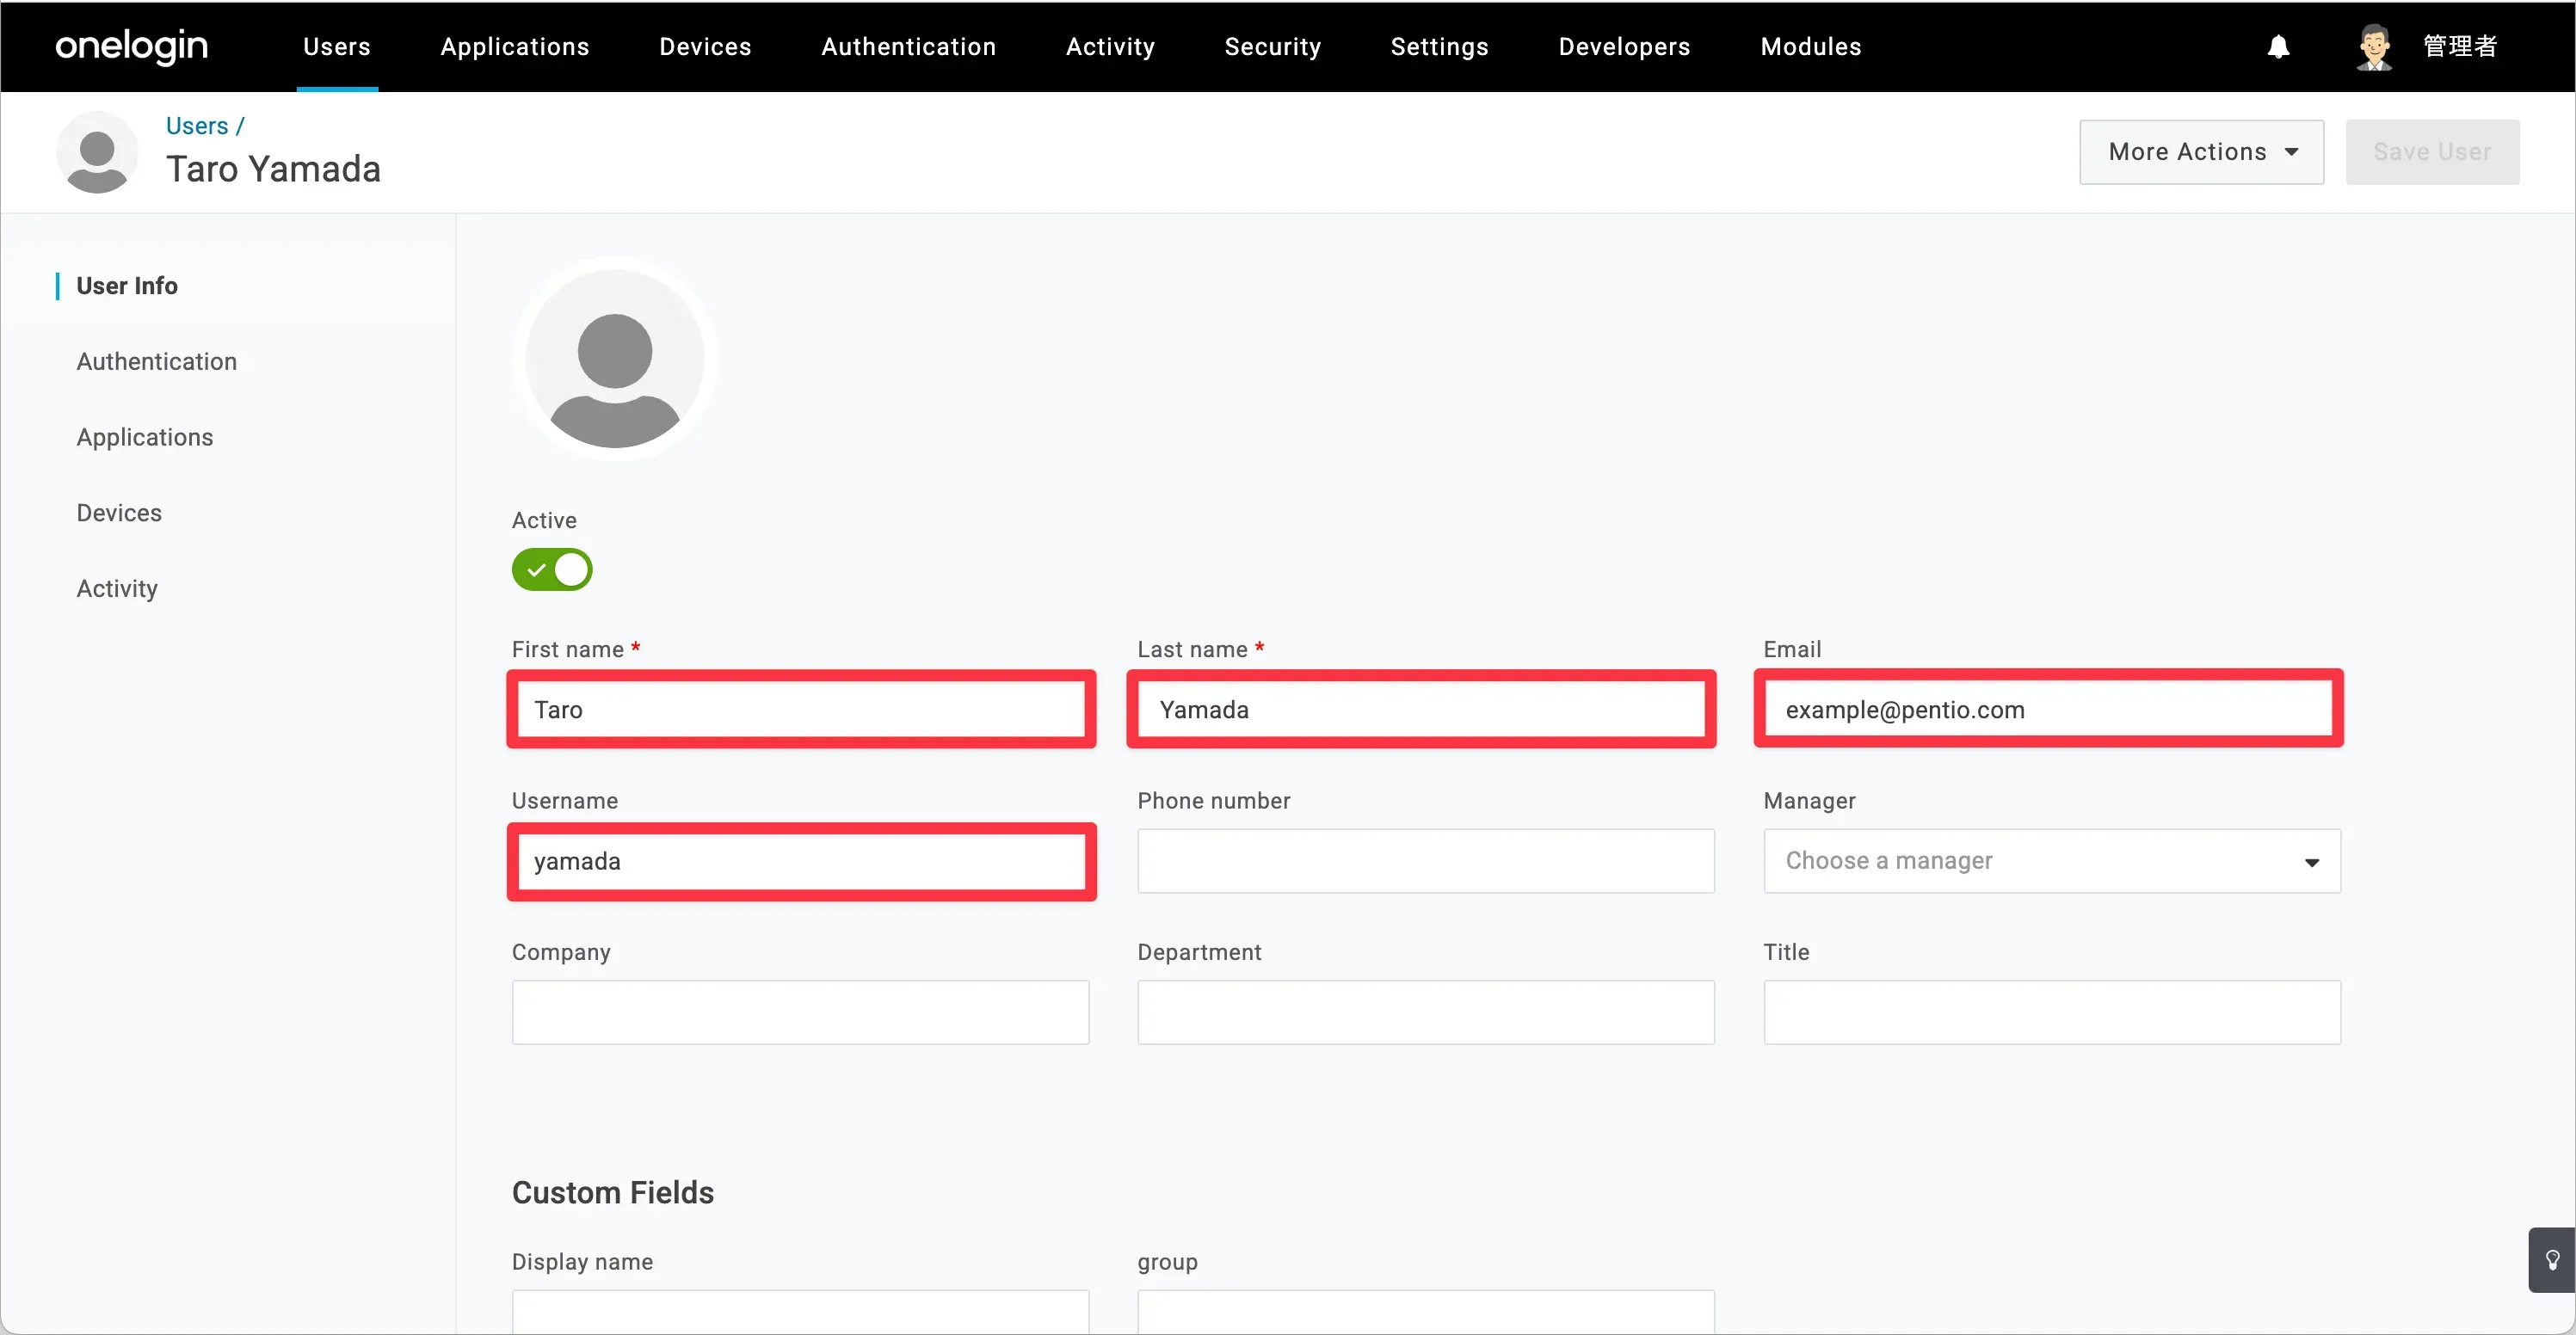Viewport: 2576px width, 1335px height.
Task: Click the small user avatar beside Taro Yamada
Action: click(97, 153)
